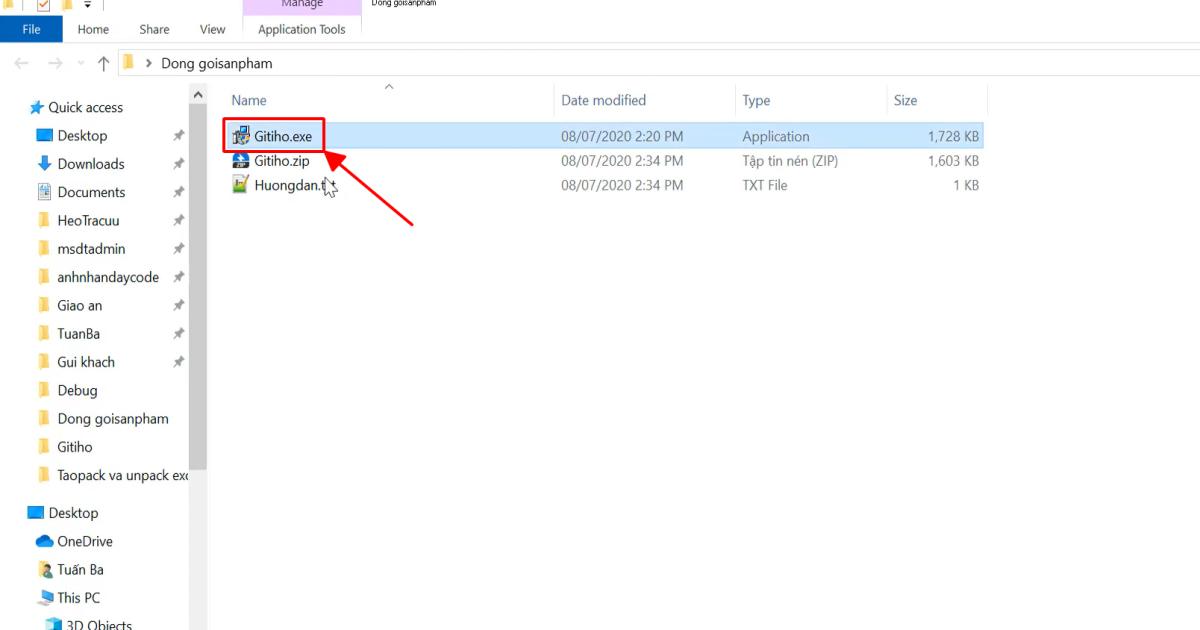Unpin Downloads via its pin icon
The width and height of the screenshot is (1200, 630).
(178, 164)
